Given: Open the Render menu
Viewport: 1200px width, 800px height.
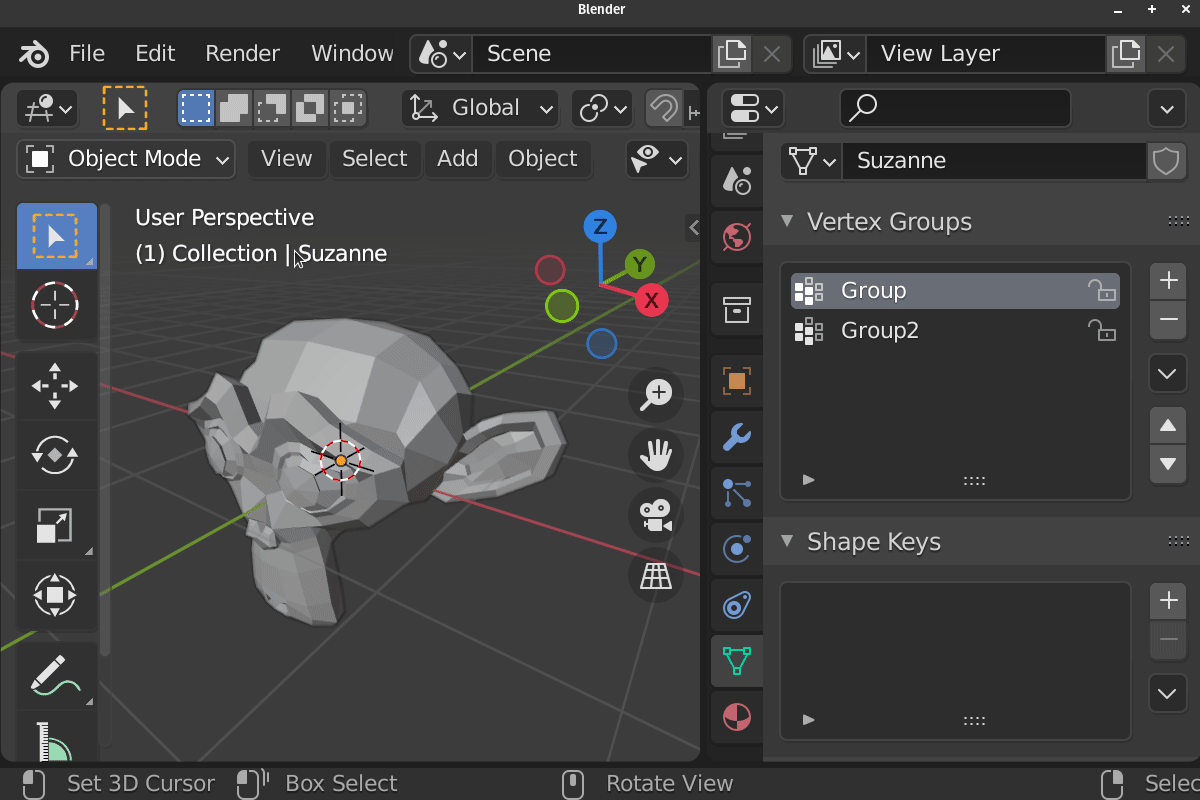Looking at the screenshot, I should coord(242,54).
